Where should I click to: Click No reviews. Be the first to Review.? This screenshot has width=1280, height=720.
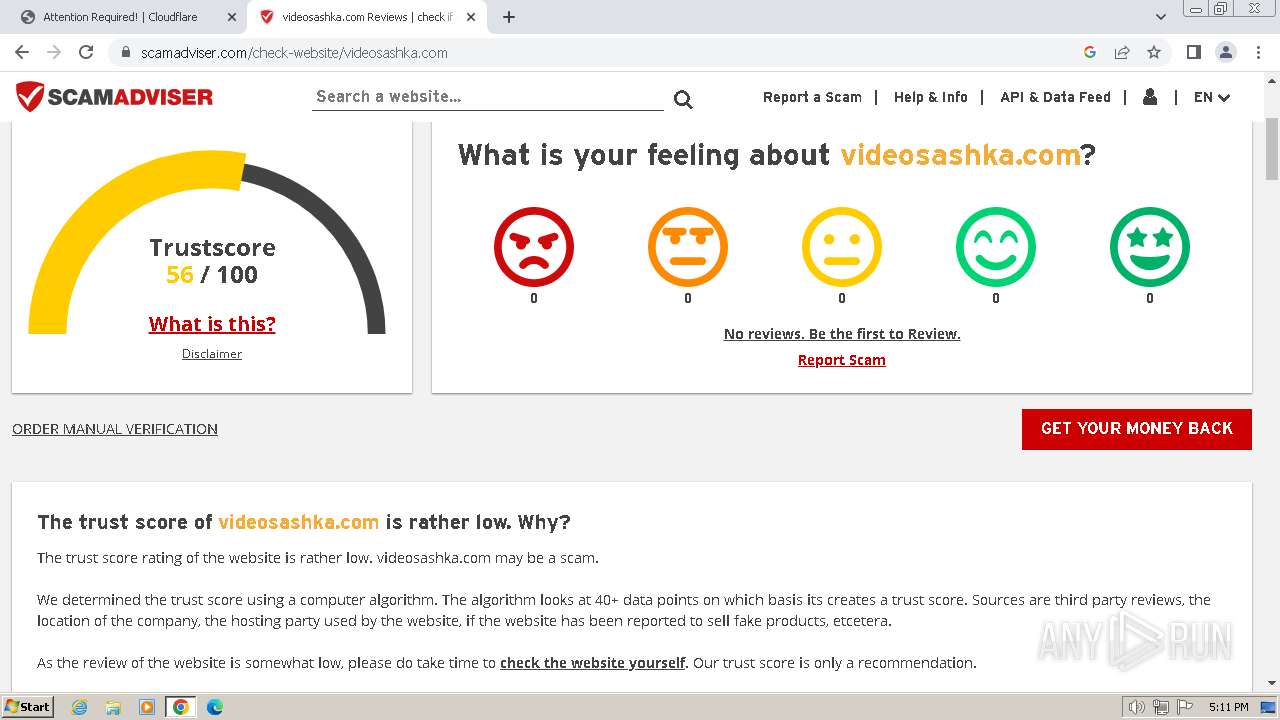pyautogui.click(x=842, y=334)
